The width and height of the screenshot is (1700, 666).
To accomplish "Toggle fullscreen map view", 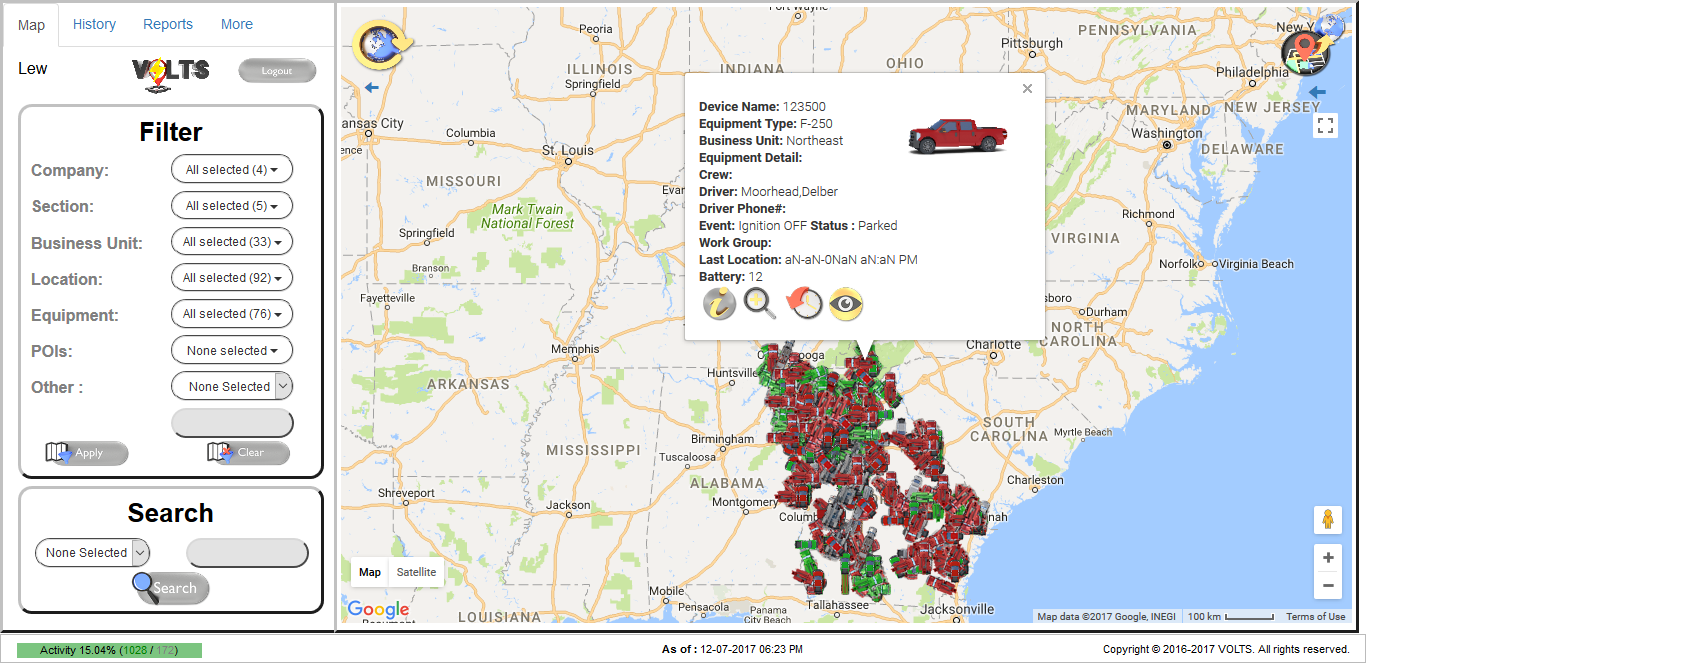I will click(1325, 126).
